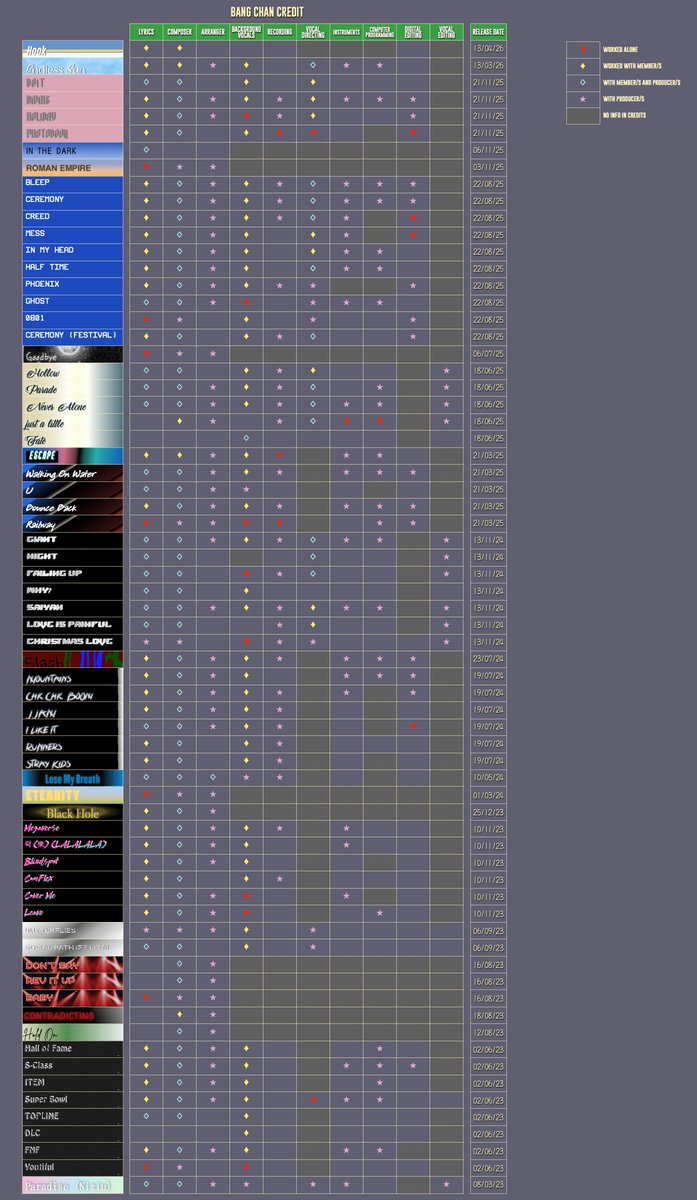The image size is (697, 1200).
Task: Open the Walking On Water song label
Action: (73, 472)
